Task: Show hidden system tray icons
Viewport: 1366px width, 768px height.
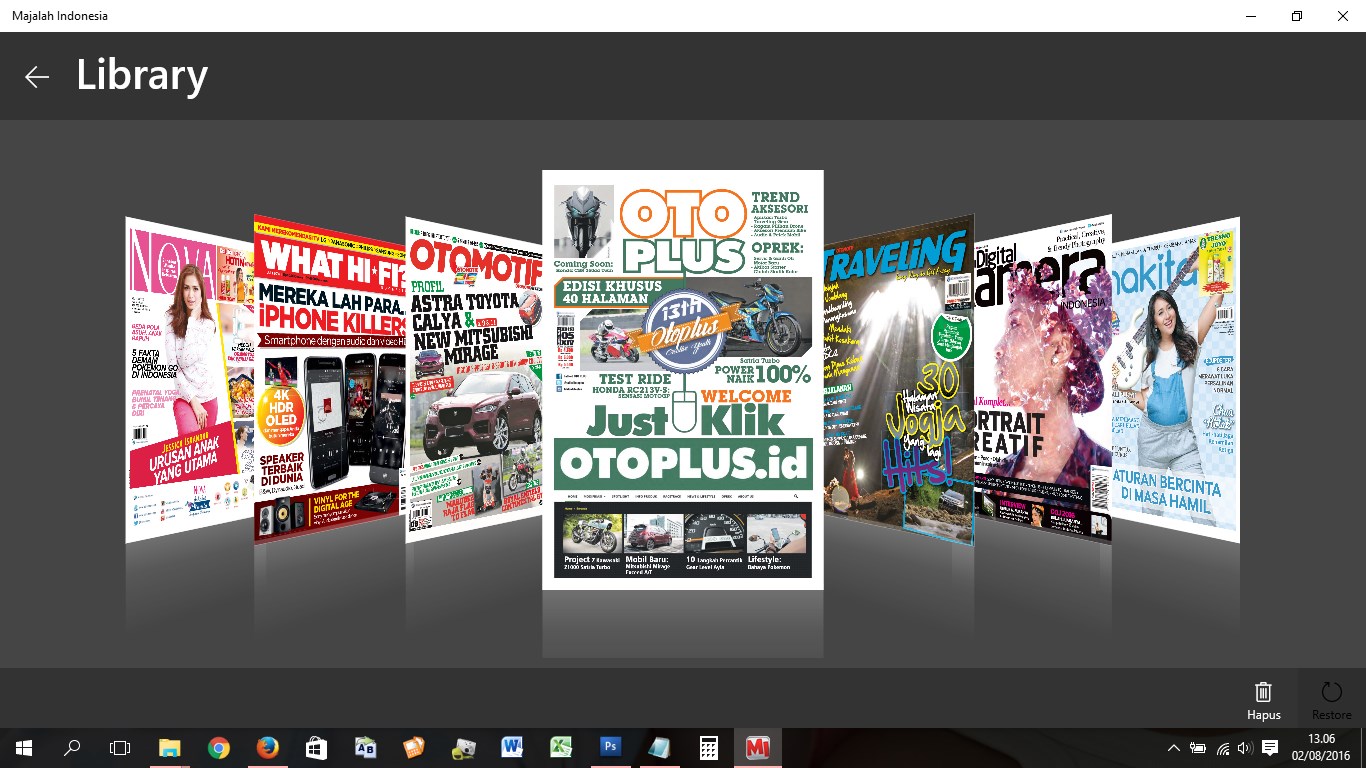Action: pos(1174,748)
